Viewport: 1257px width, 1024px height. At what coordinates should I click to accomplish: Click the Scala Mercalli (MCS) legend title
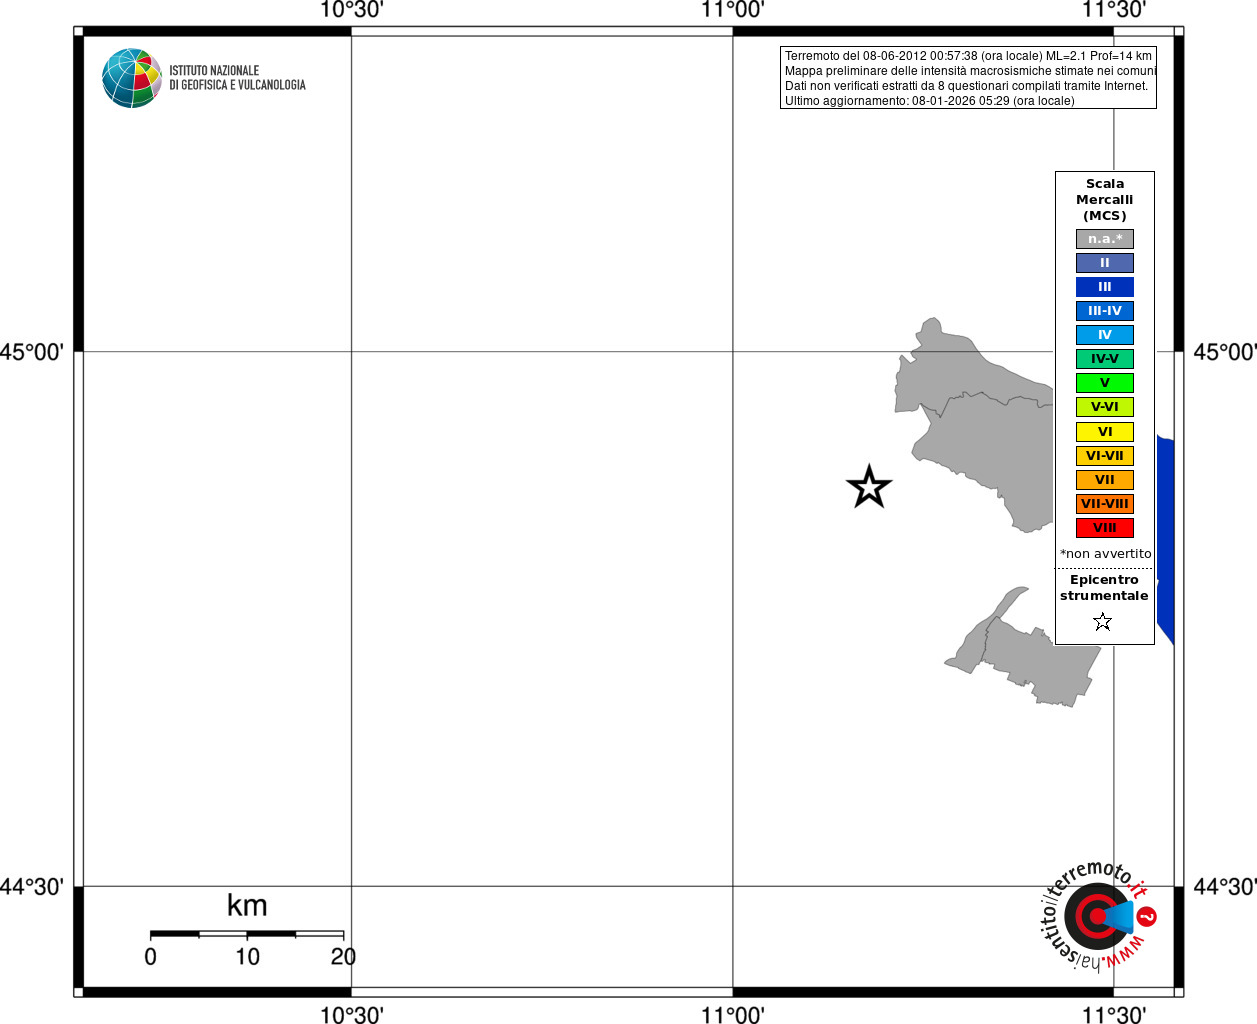coord(1105,200)
